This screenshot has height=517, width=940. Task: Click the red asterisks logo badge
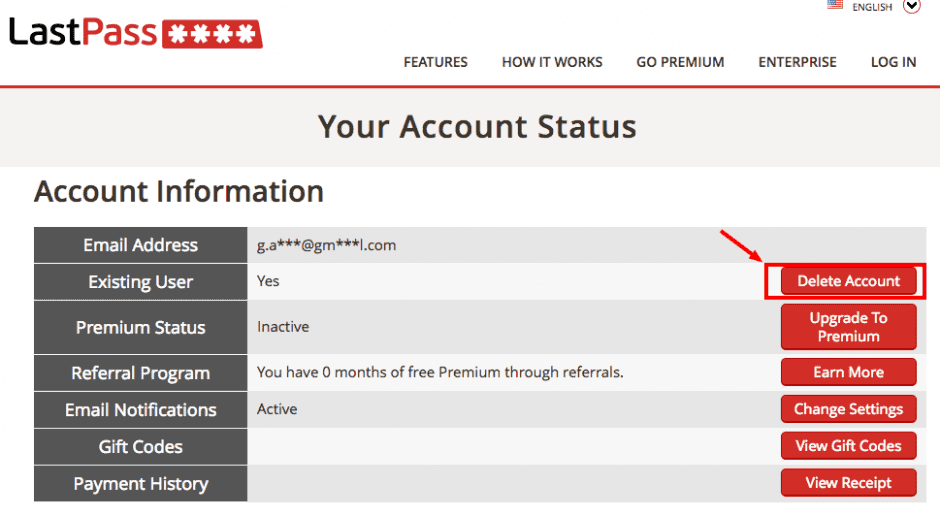click(212, 34)
